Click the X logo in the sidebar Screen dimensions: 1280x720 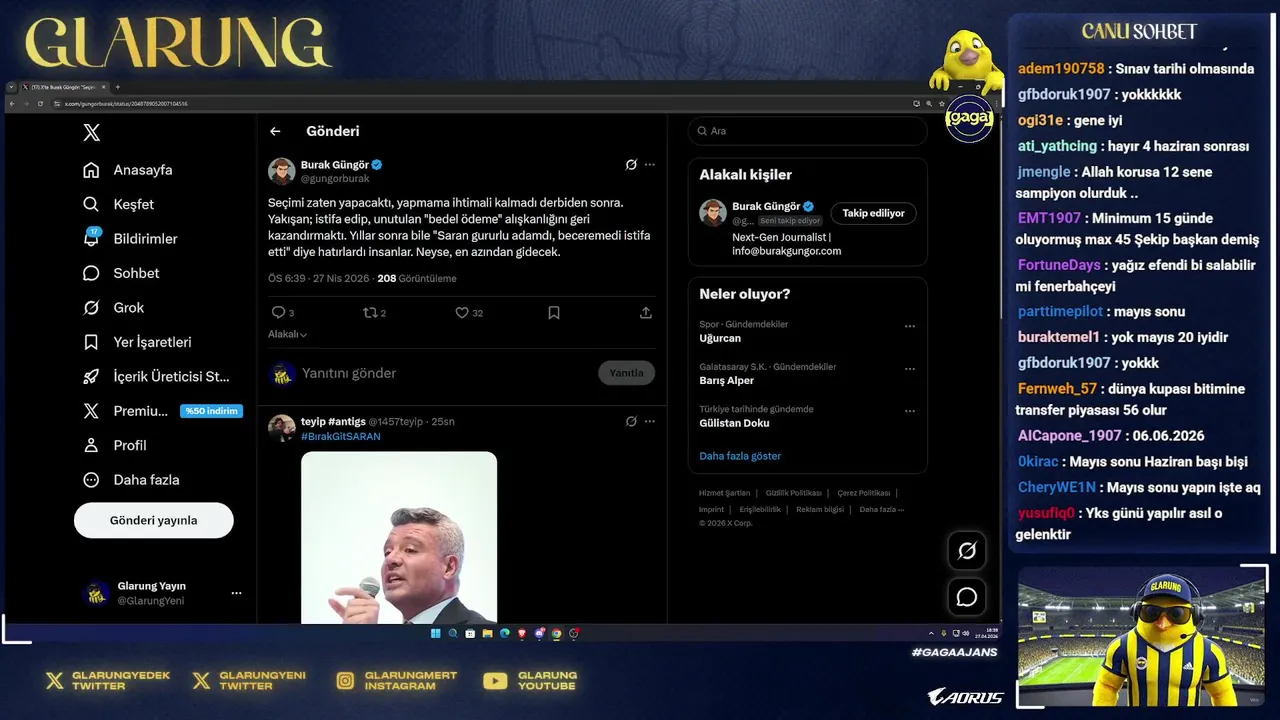(x=91, y=132)
